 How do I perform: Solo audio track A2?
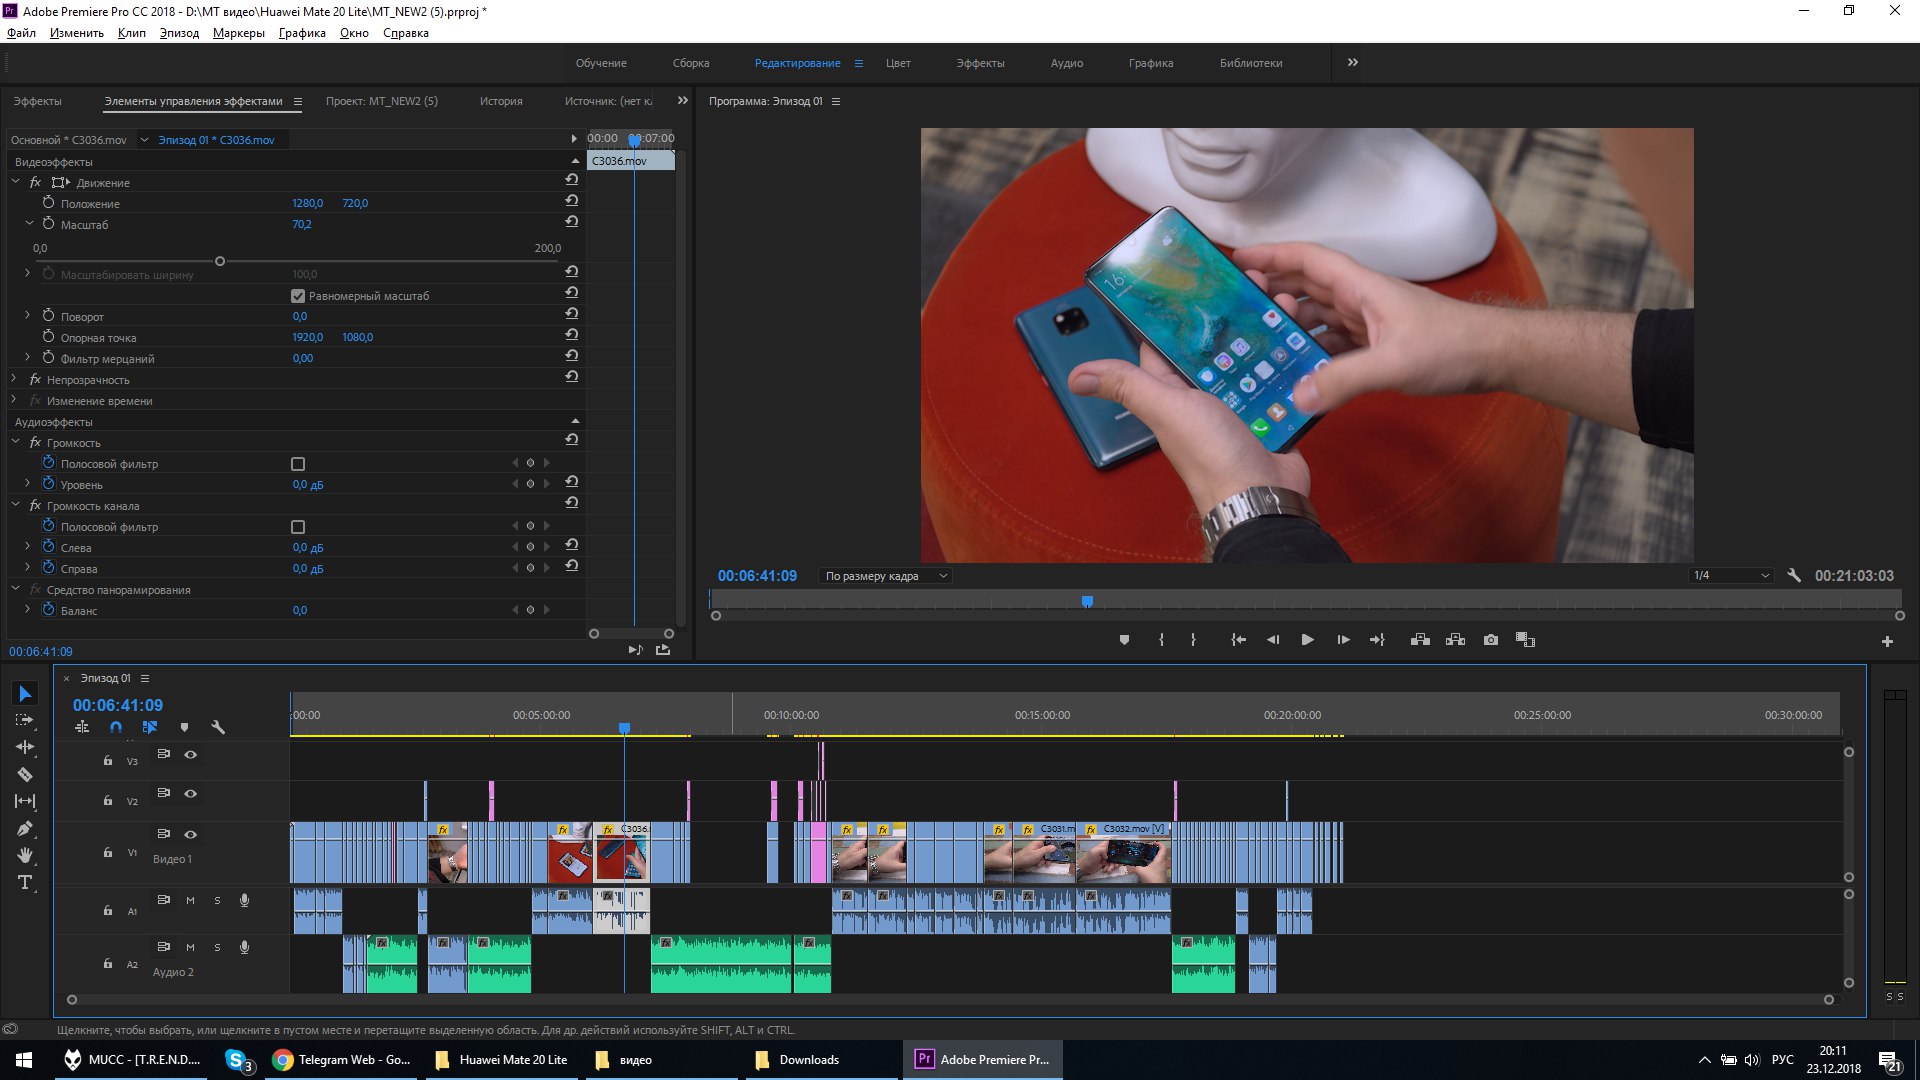217,947
